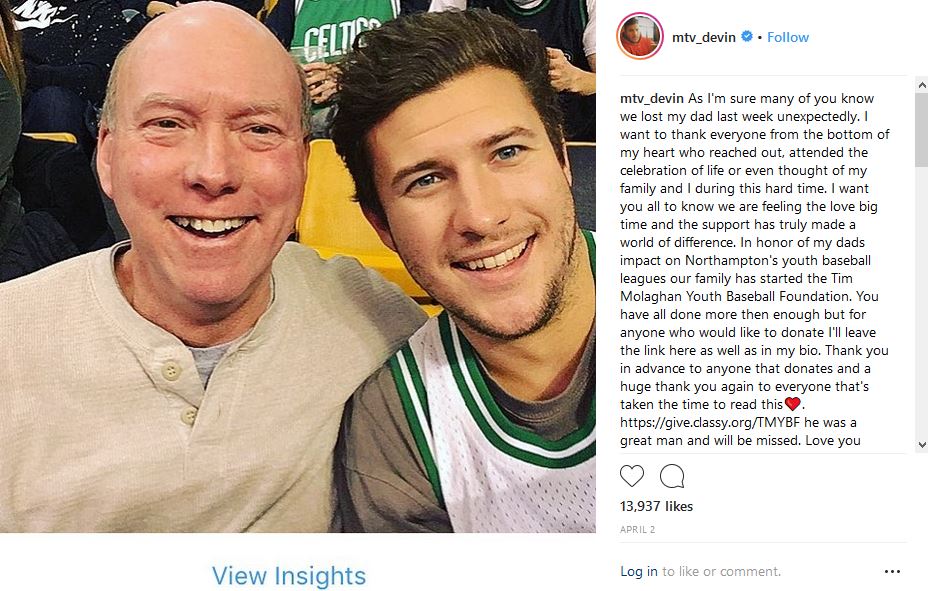
Task: Open the mtv_devin username in header
Action: coord(704,37)
